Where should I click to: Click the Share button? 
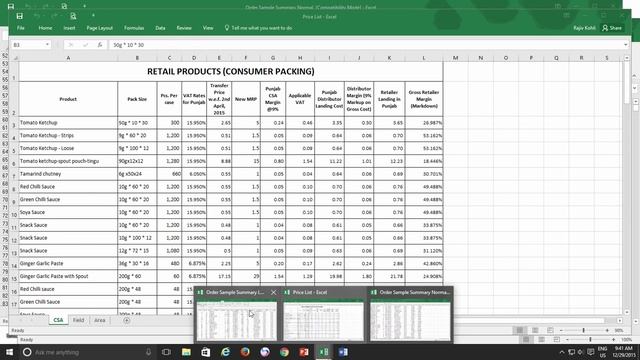point(612,28)
